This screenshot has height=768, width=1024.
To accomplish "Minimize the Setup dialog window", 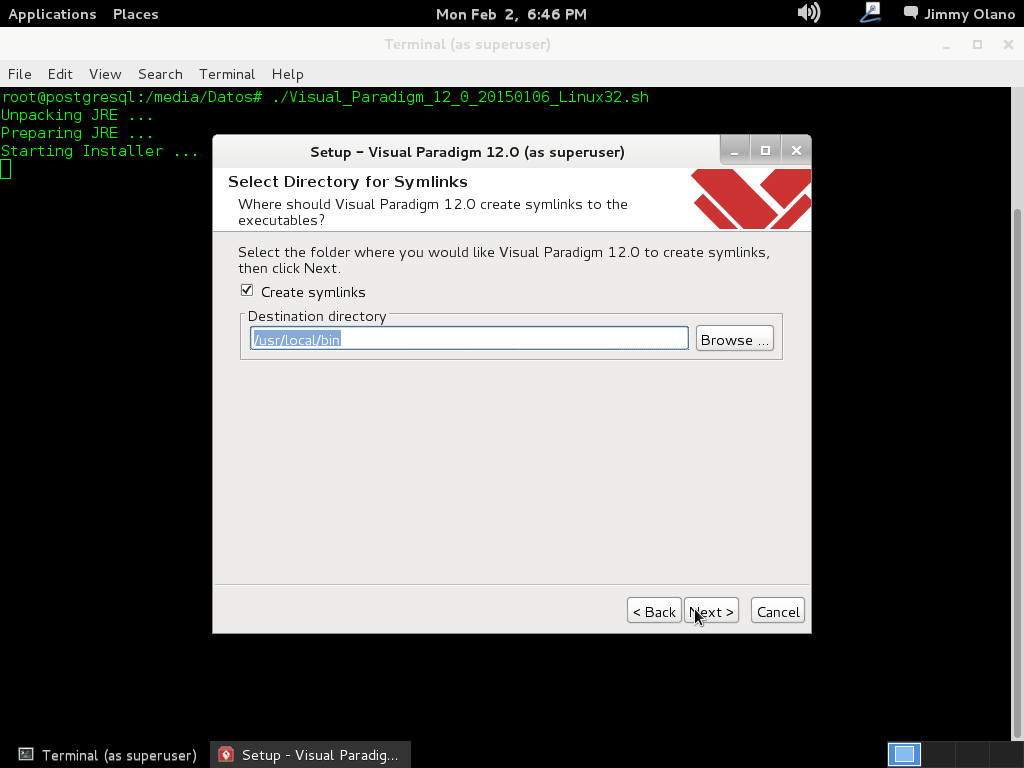I will [x=735, y=151].
